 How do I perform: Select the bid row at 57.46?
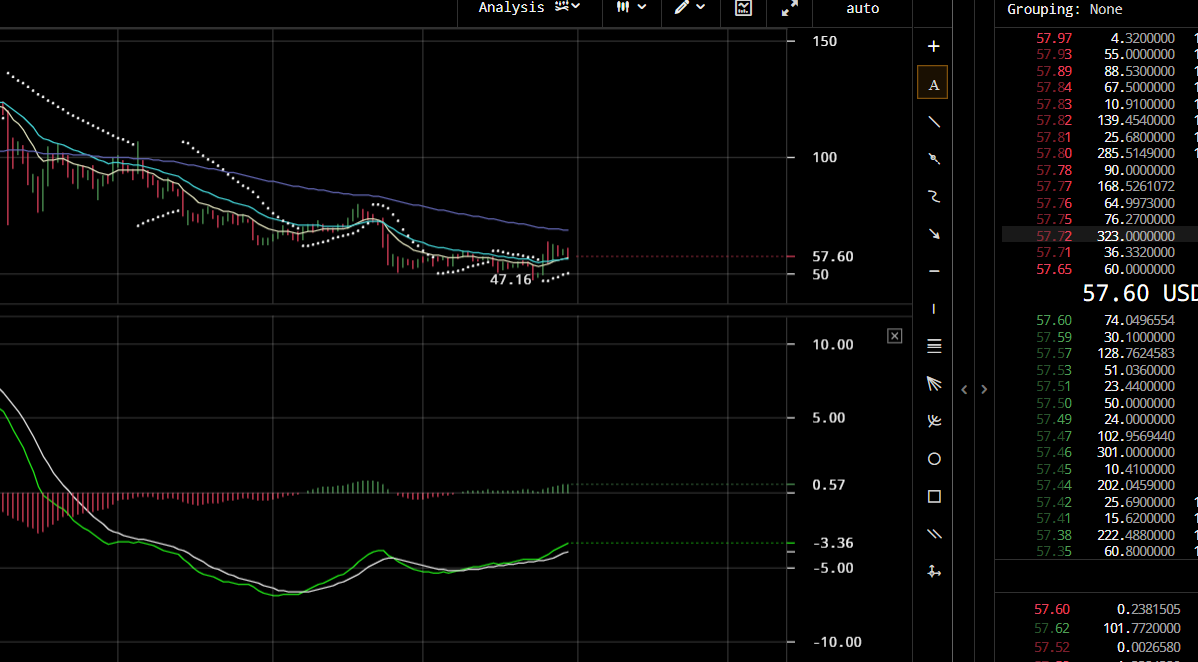click(1100, 453)
